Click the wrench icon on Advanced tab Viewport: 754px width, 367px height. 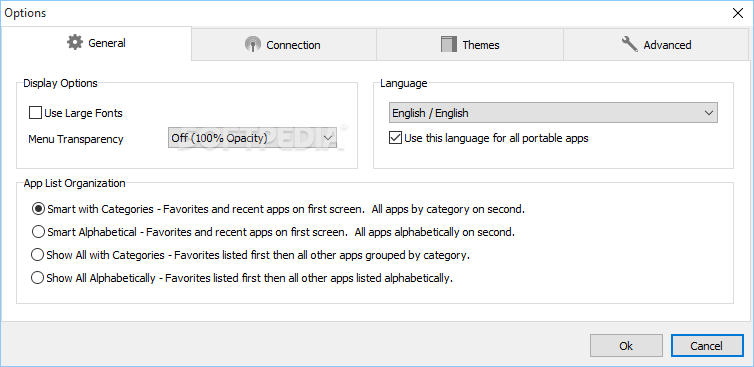click(629, 45)
